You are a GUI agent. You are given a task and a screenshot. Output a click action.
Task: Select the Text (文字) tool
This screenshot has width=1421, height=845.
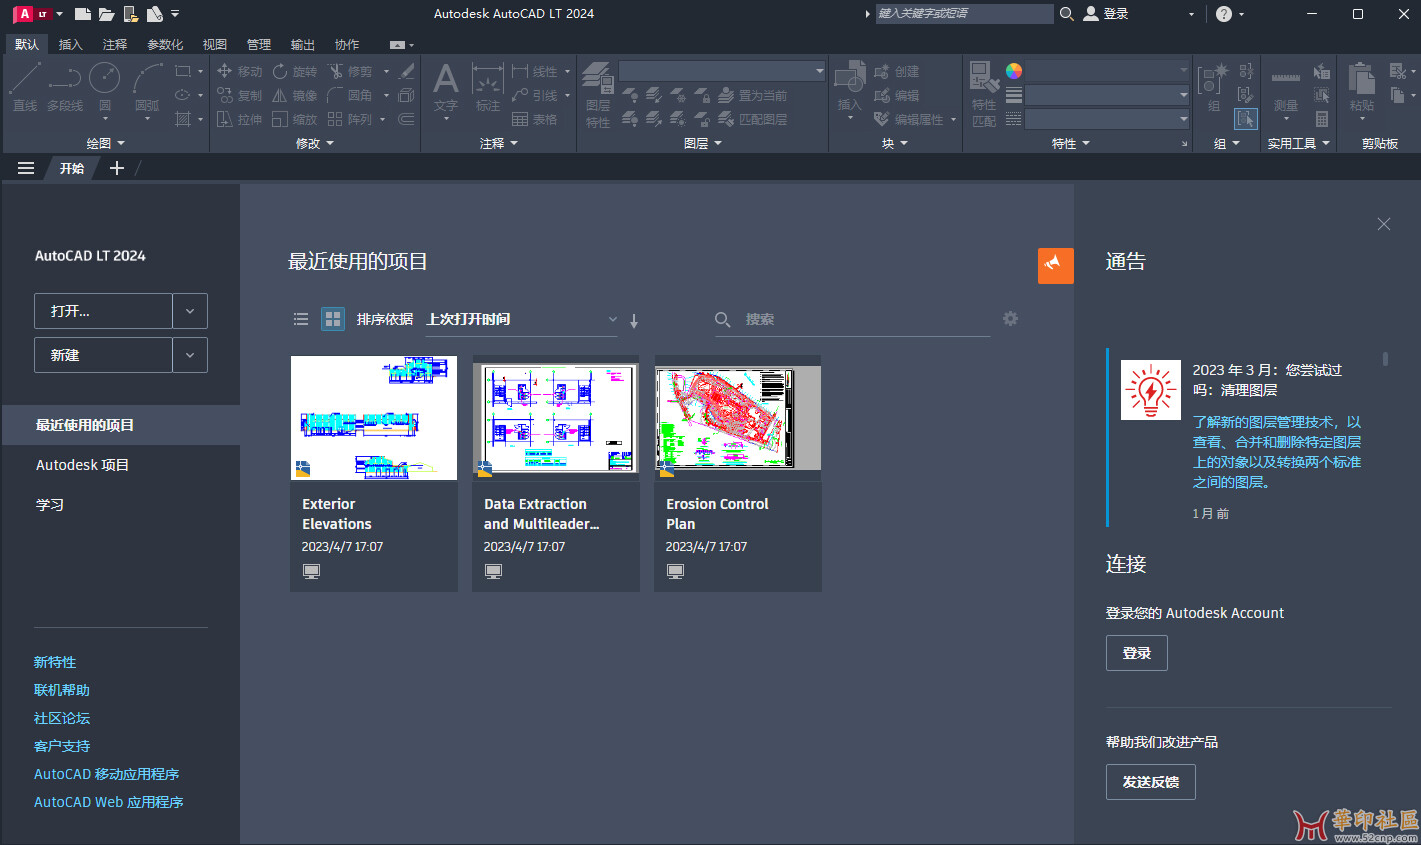click(x=446, y=87)
